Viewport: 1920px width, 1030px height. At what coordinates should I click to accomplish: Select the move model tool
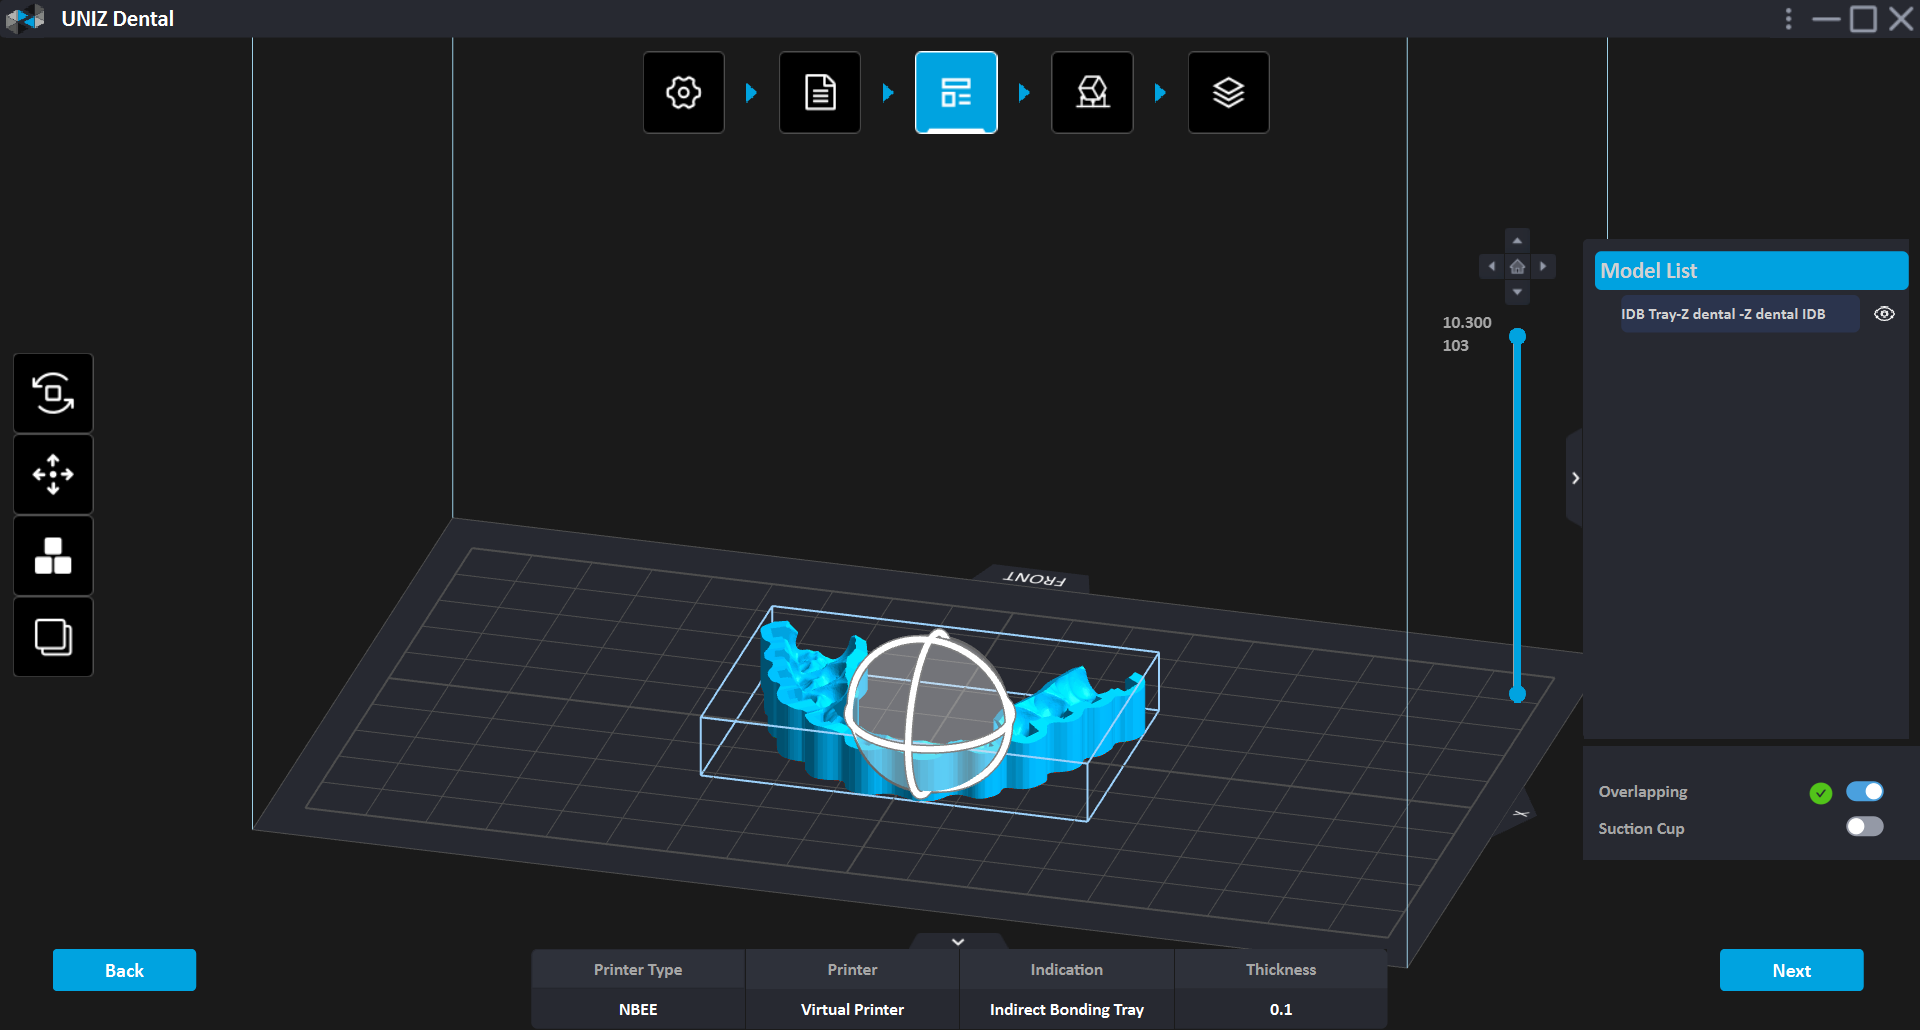[53, 475]
